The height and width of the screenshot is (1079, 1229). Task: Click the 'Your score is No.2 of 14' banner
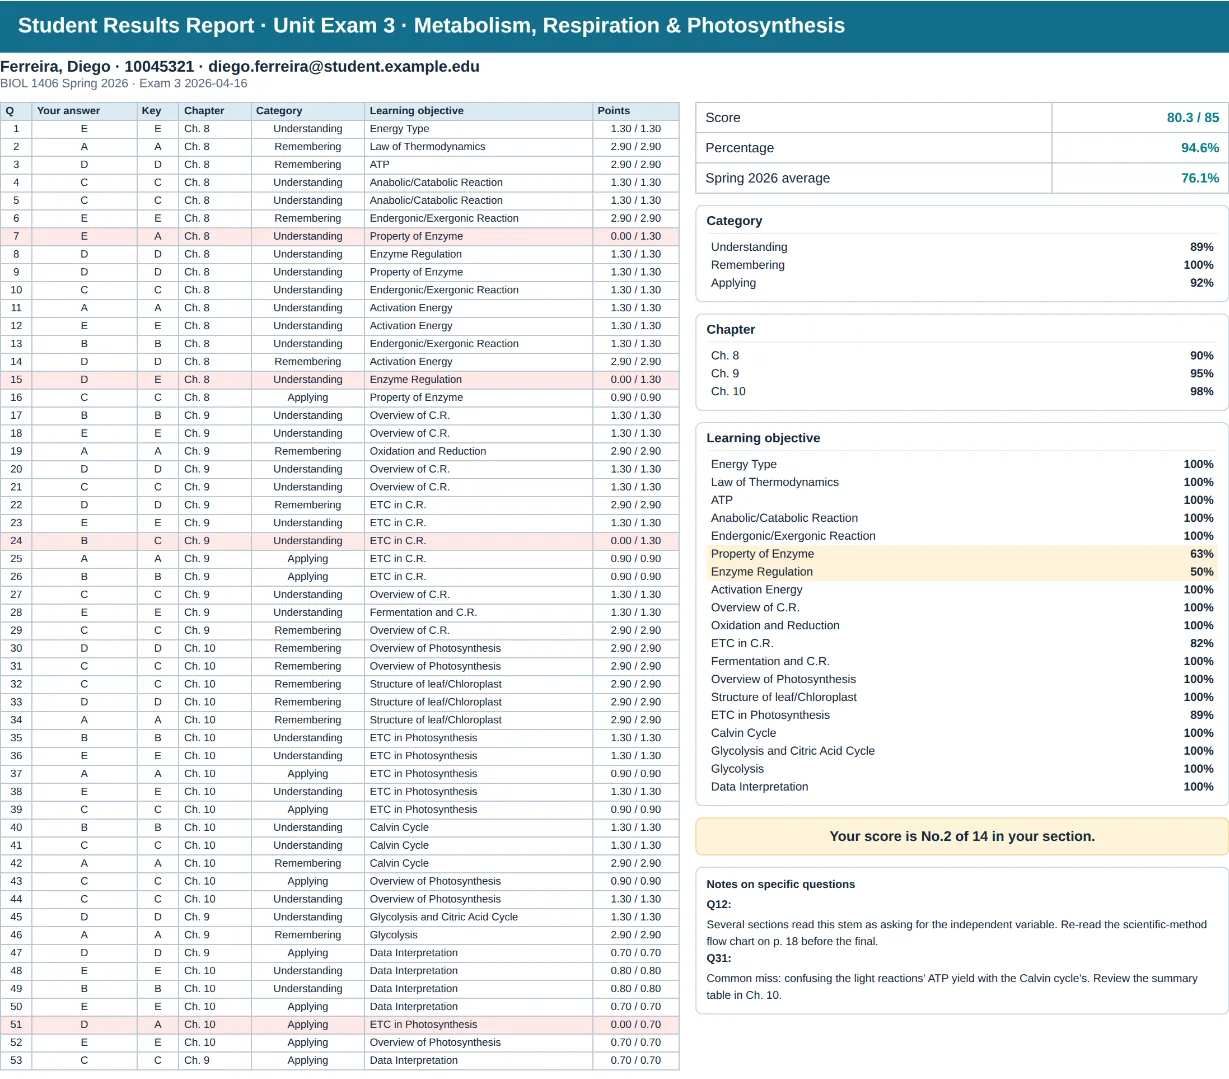[x=962, y=837]
